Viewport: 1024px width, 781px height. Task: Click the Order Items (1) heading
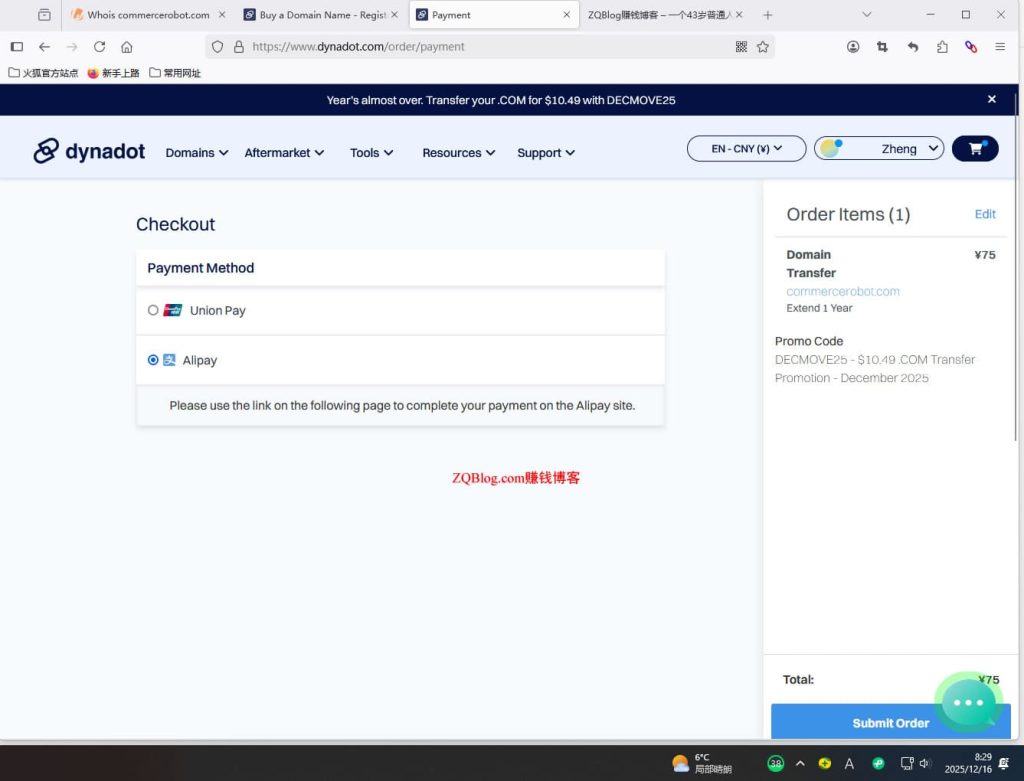848,214
